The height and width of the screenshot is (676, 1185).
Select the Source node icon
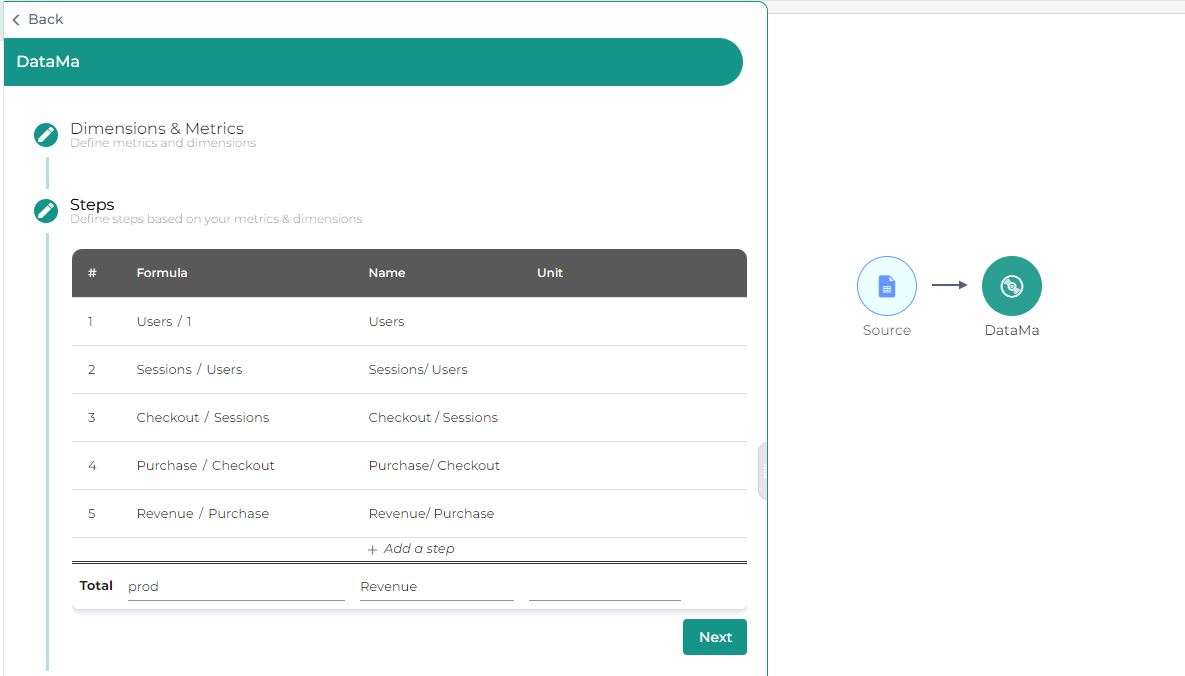(886, 286)
